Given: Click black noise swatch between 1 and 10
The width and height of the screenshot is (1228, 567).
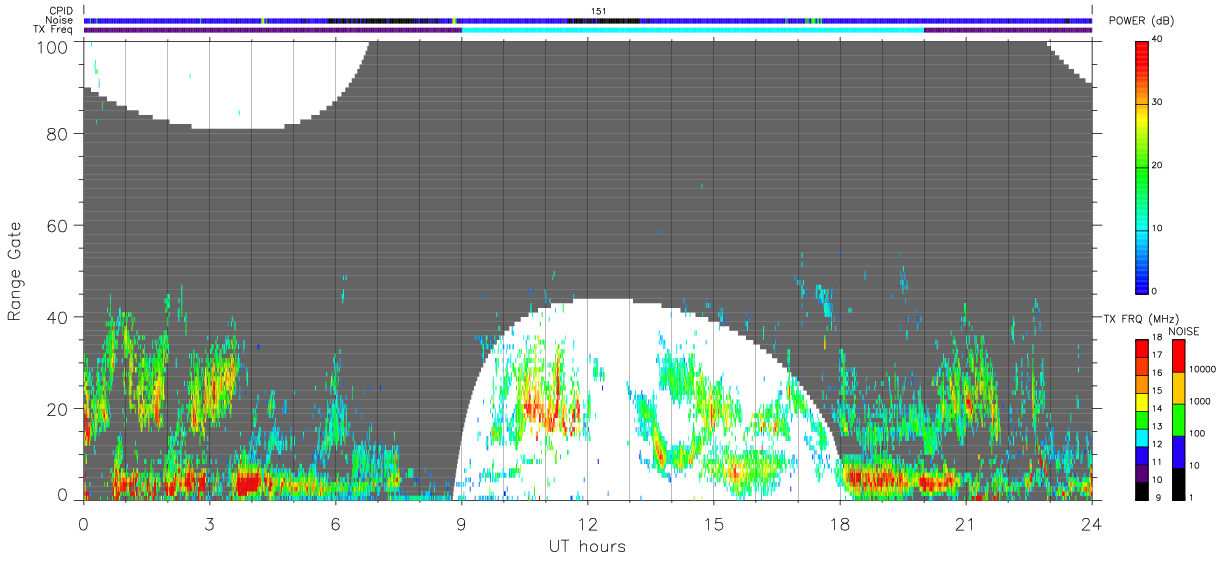Looking at the screenshot, I should [x=1180, y=484].
